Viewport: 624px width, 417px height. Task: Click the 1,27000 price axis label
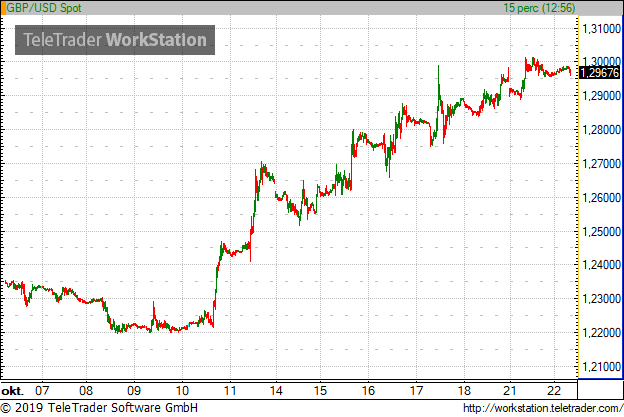601,164
